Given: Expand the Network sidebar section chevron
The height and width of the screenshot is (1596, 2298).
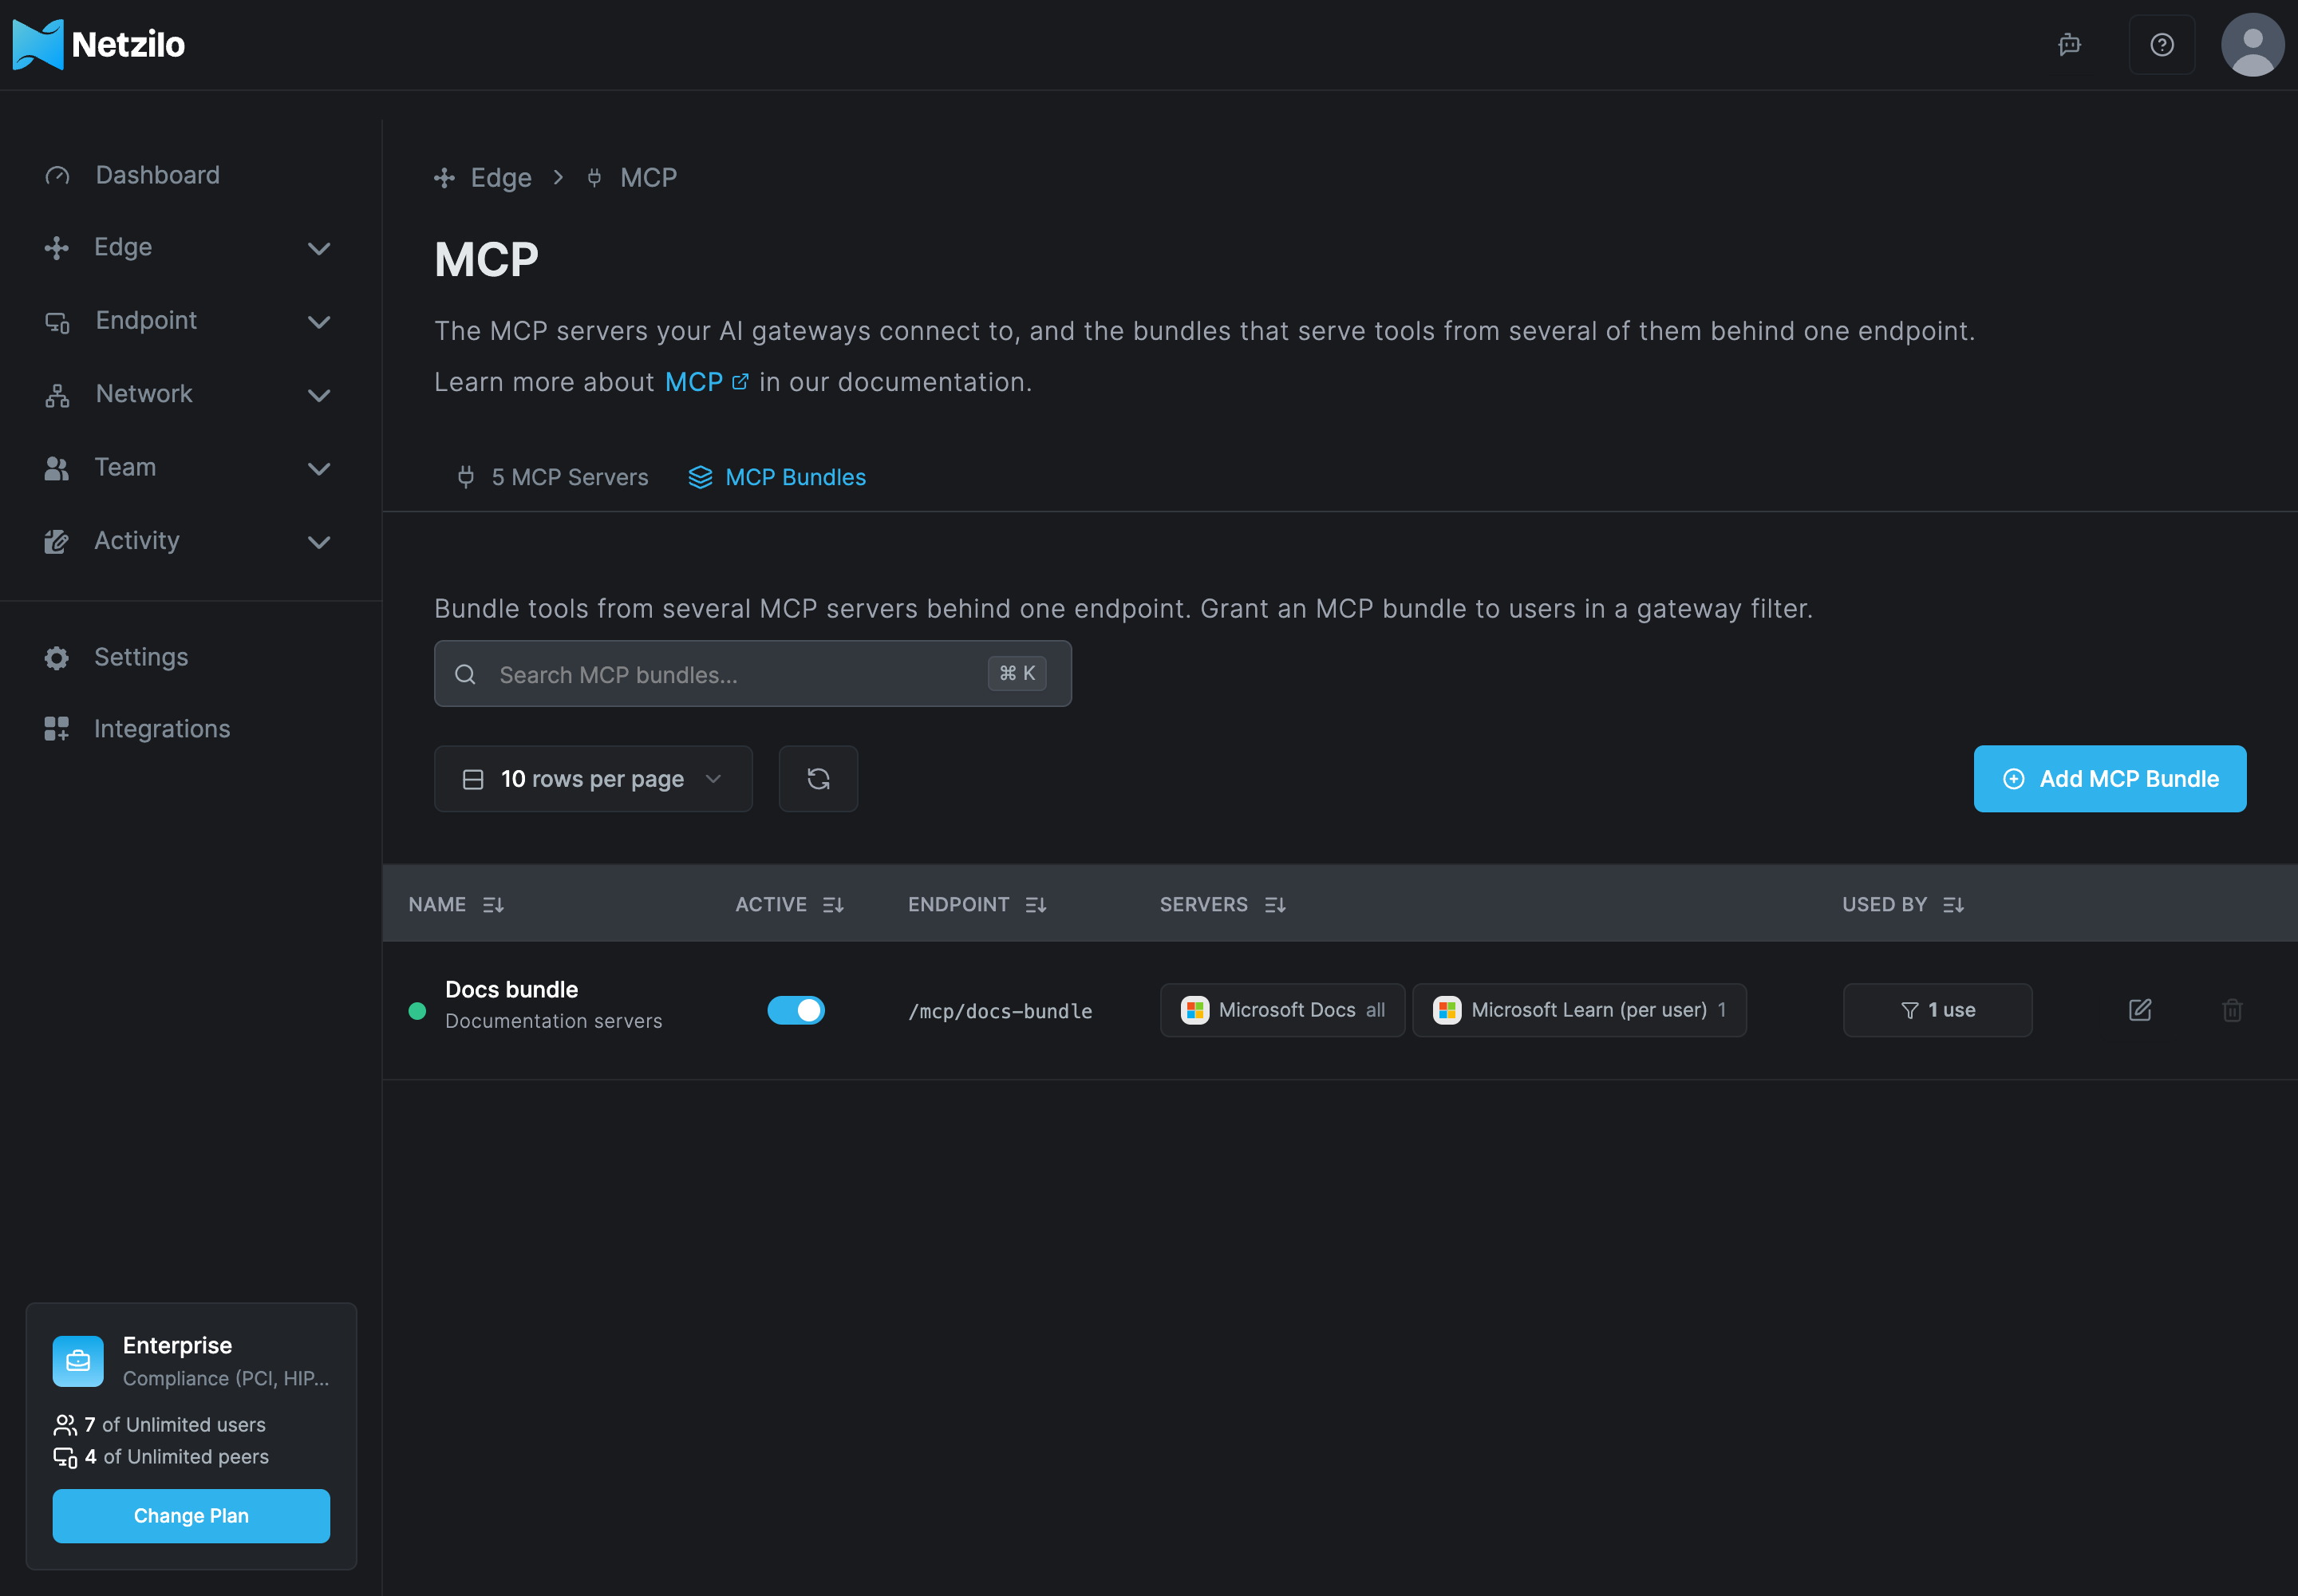Looking at the screenshot, I should pos(319,395).
